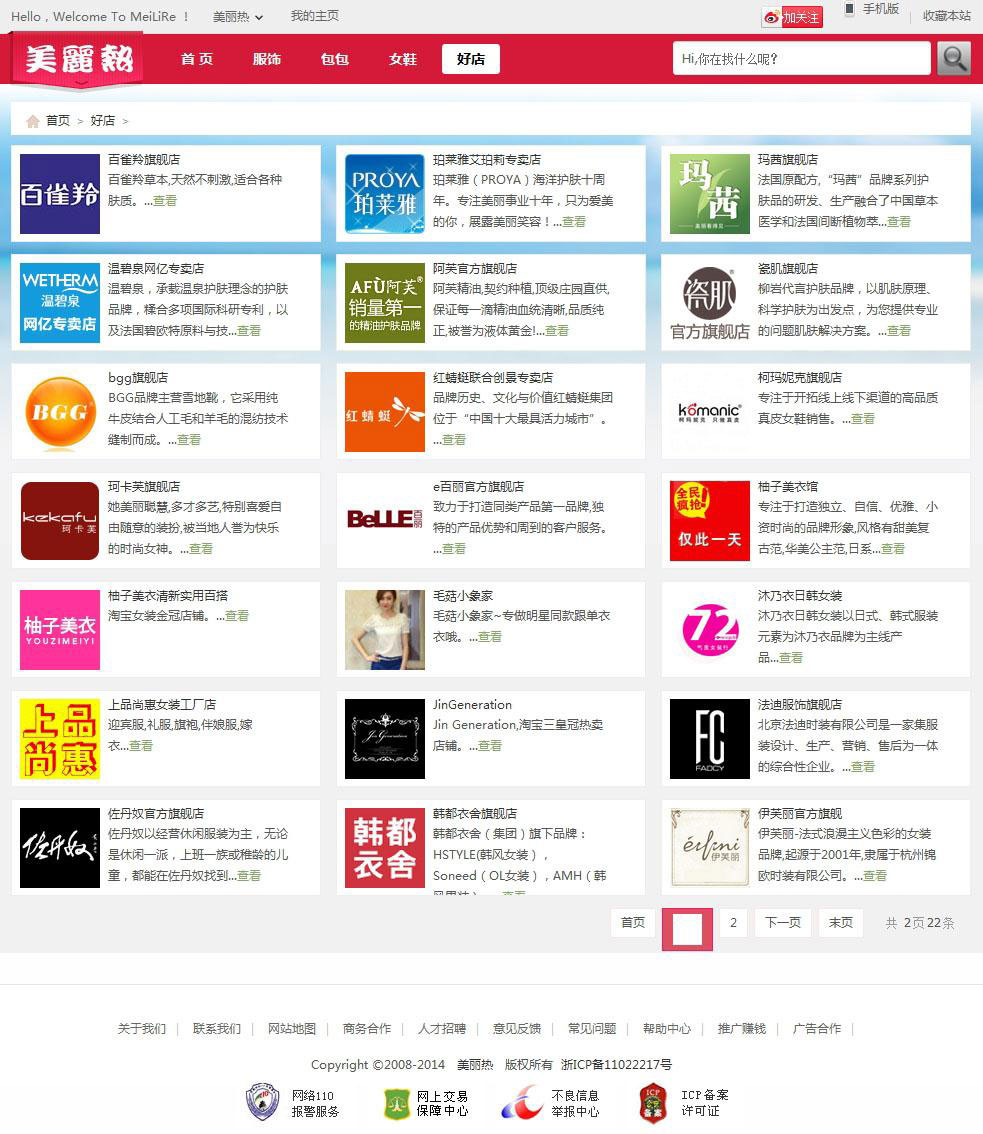Image resolution: width=983 pixels, height=1134 pixels.
Task: Open the red 韩都衣舍 logo
Action: (385, 848)
